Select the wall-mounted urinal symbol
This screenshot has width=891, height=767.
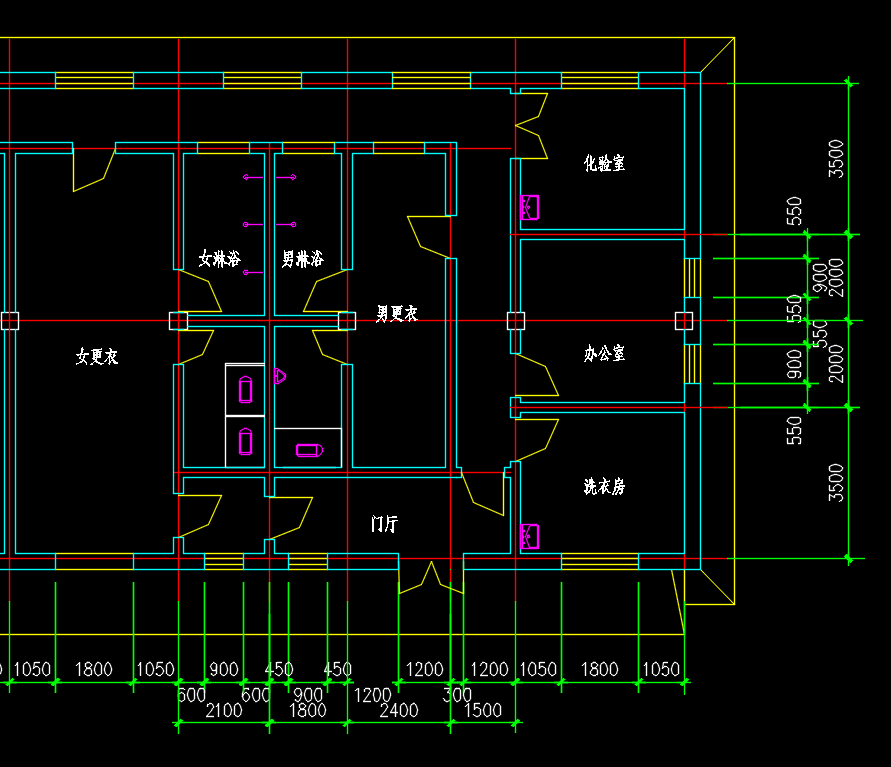tap(280, 376)
